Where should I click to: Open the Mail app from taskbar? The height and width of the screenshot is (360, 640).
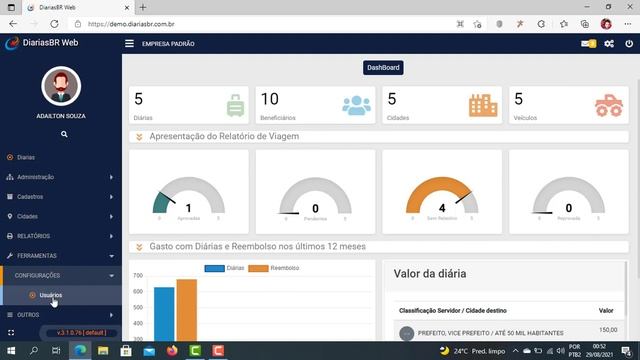pyautogui.click(x=149, y=351)
